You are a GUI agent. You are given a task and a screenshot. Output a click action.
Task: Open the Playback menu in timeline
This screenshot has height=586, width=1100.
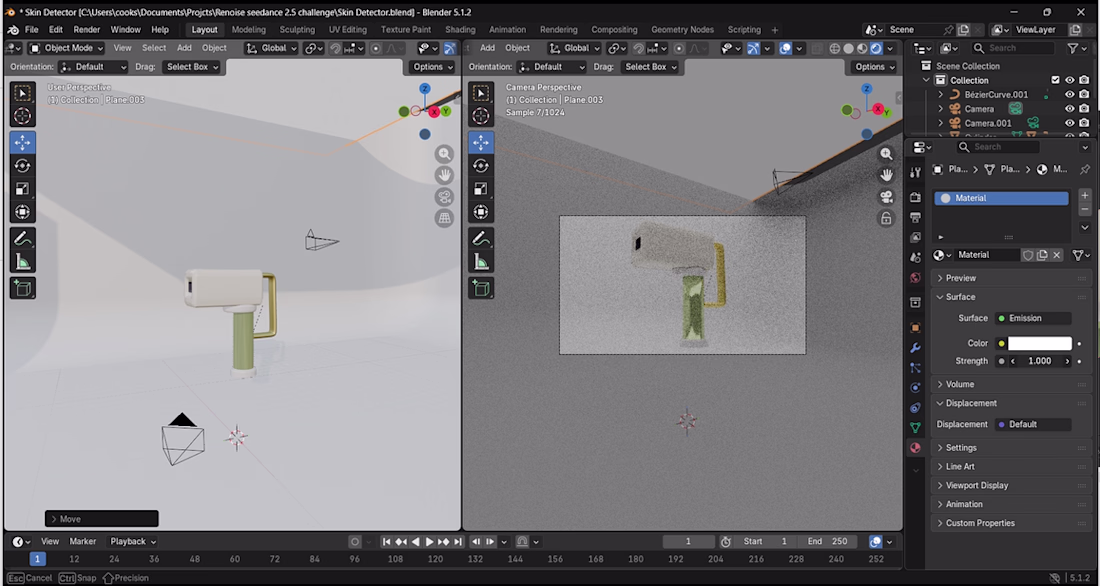pos(133,542)
